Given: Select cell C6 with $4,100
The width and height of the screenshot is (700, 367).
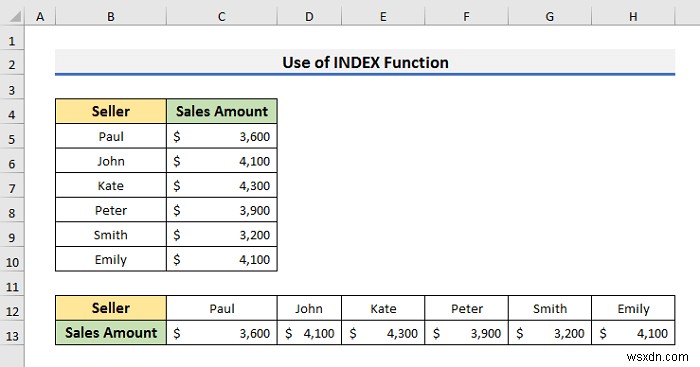Looking at the screenshot, I should point(221,161).
